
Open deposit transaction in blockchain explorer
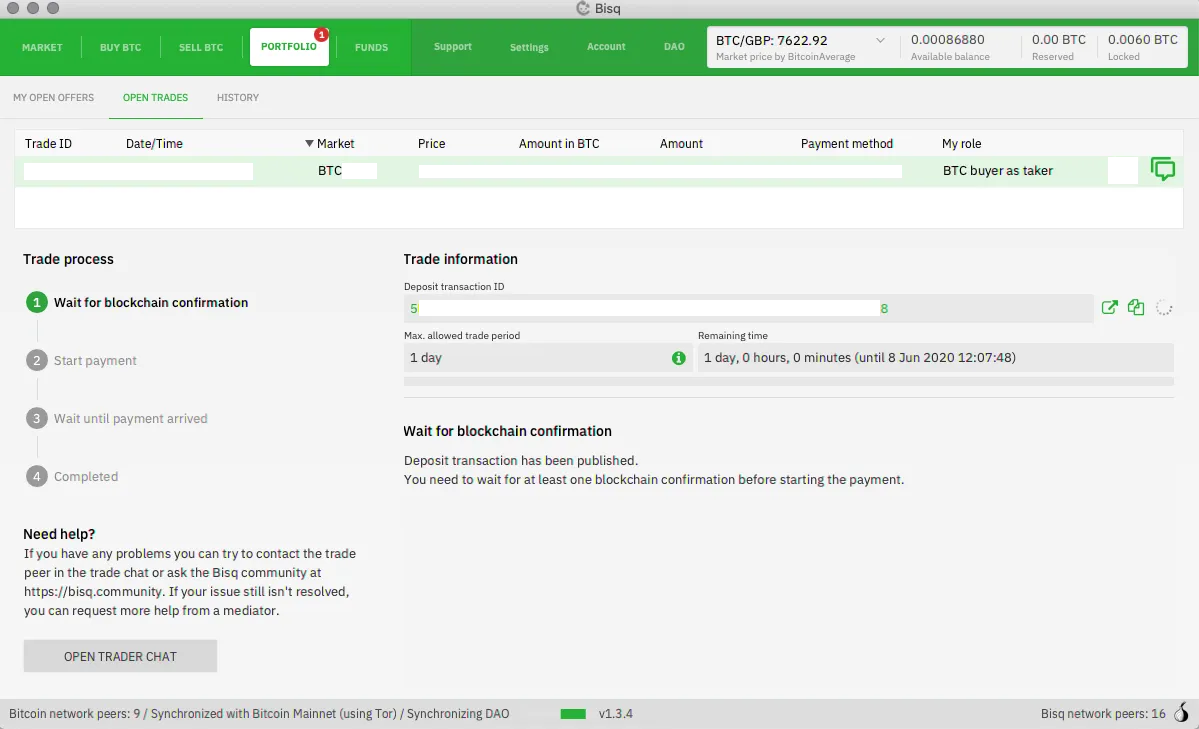[1109, 308]
